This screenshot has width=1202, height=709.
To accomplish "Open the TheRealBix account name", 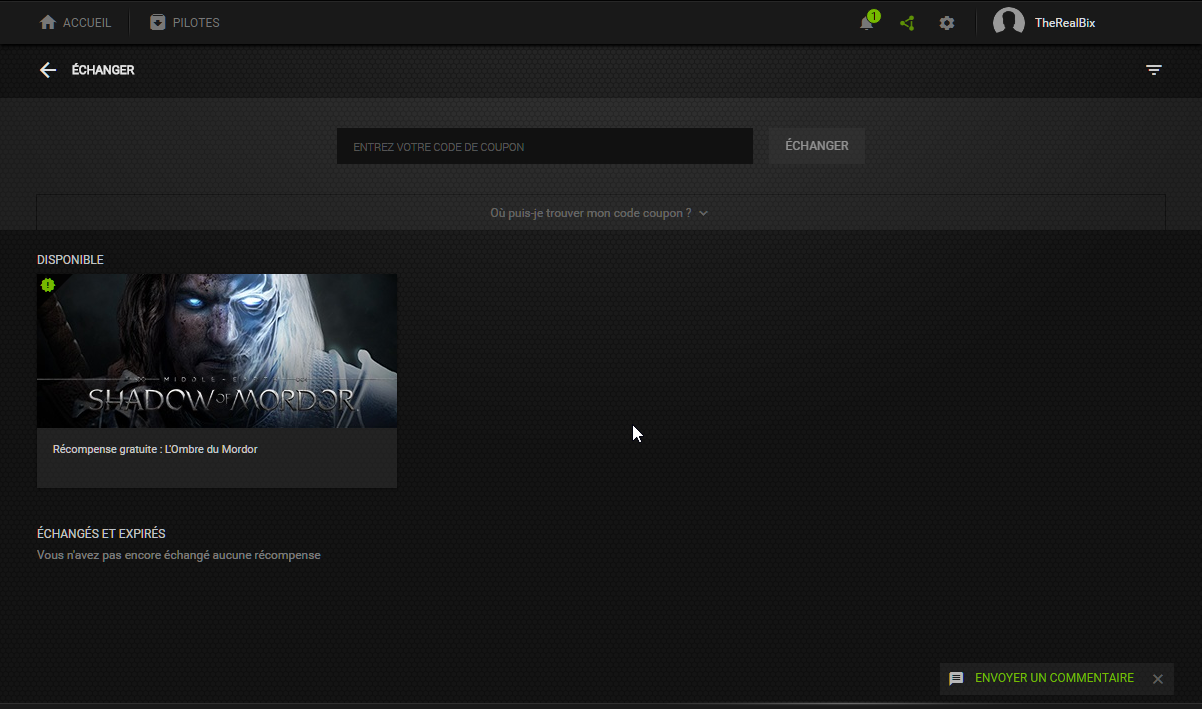I will click(1064, 23).
